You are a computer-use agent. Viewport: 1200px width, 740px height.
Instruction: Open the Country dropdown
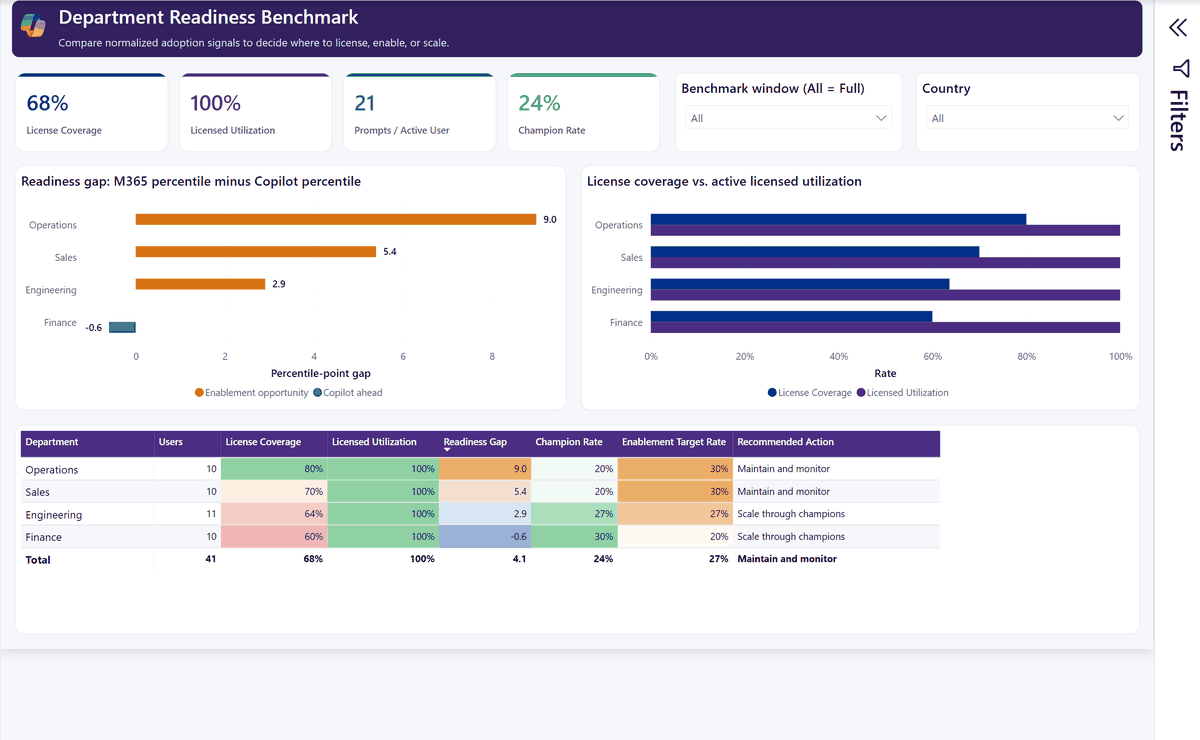1027,118
